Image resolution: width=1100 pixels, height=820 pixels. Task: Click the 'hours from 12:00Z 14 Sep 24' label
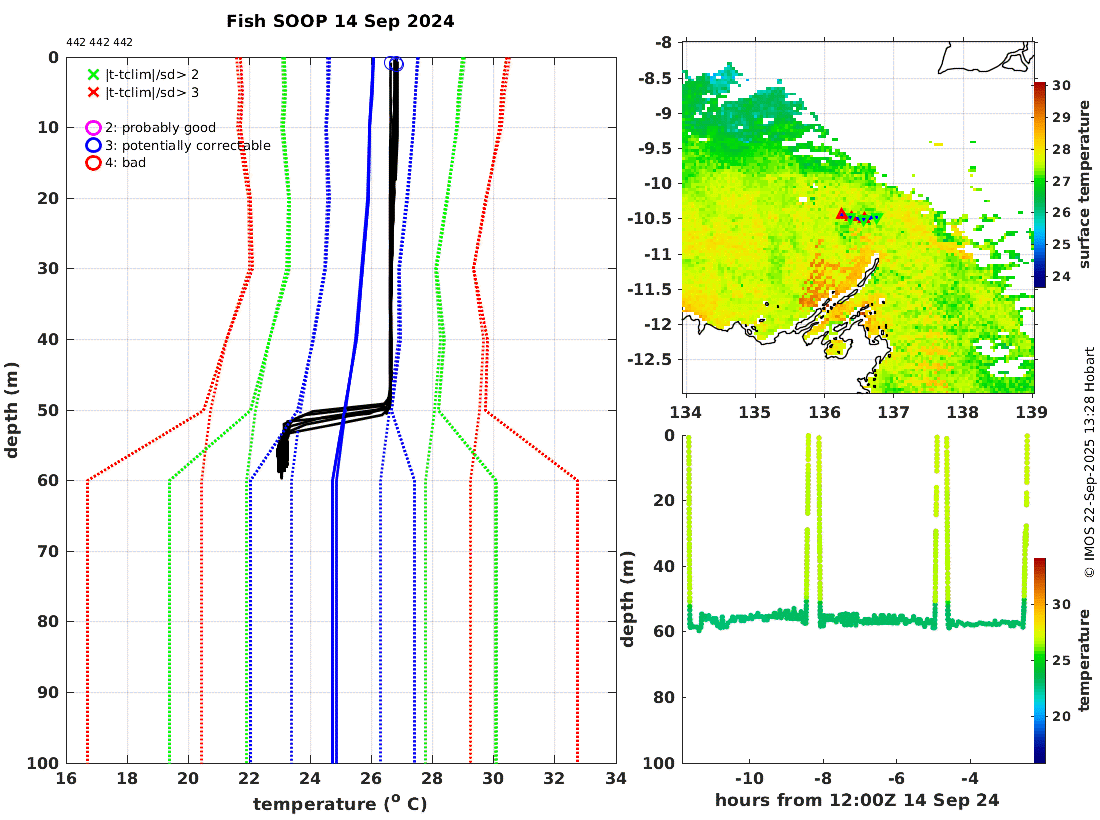point(857,800)
